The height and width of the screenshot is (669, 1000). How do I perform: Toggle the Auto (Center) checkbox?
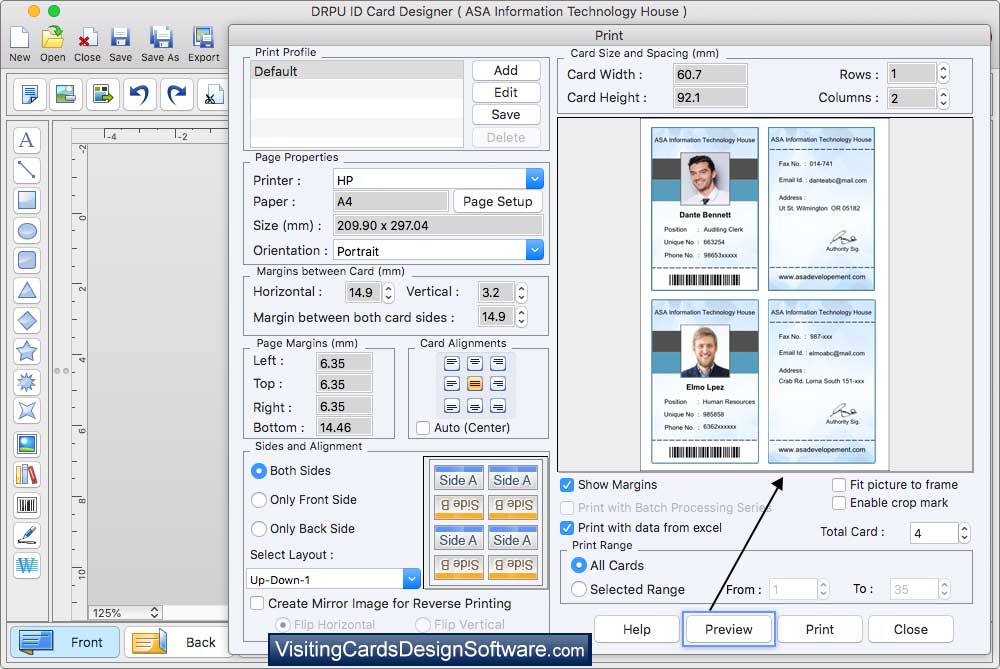423,428
